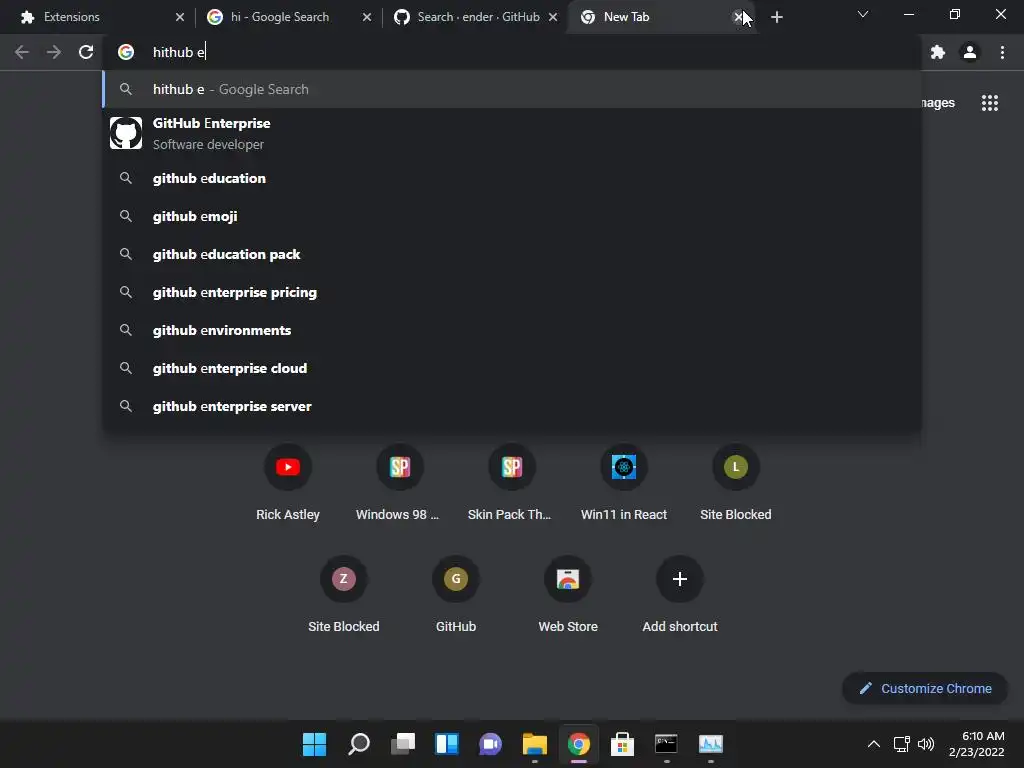
Task: Pick the github education suggestion
Action: (512, 178)
